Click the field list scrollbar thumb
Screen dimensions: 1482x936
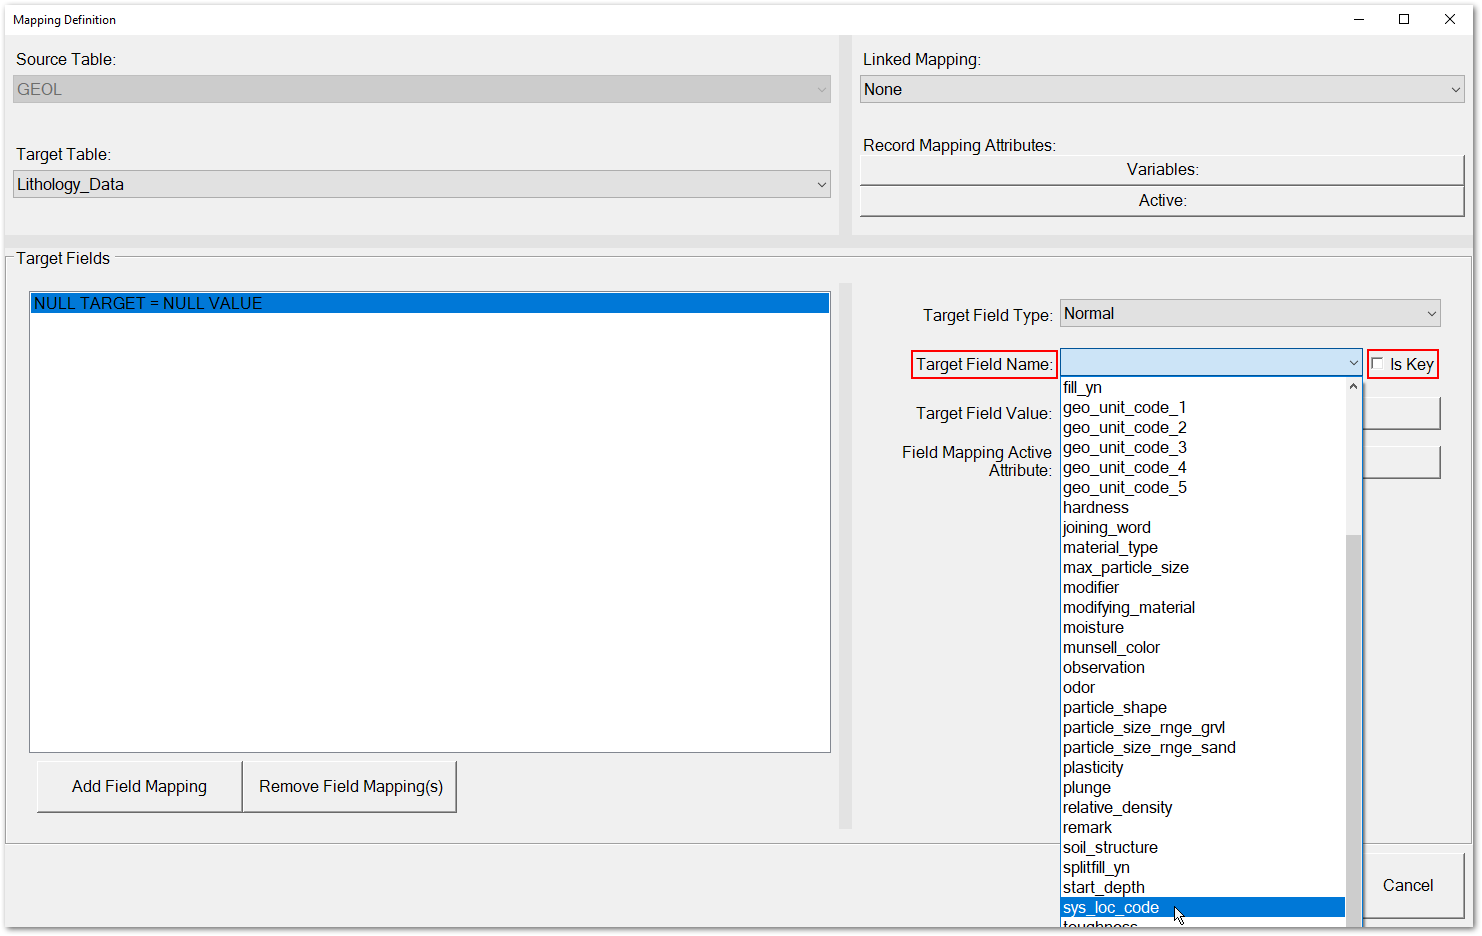tap(1353, 730)
